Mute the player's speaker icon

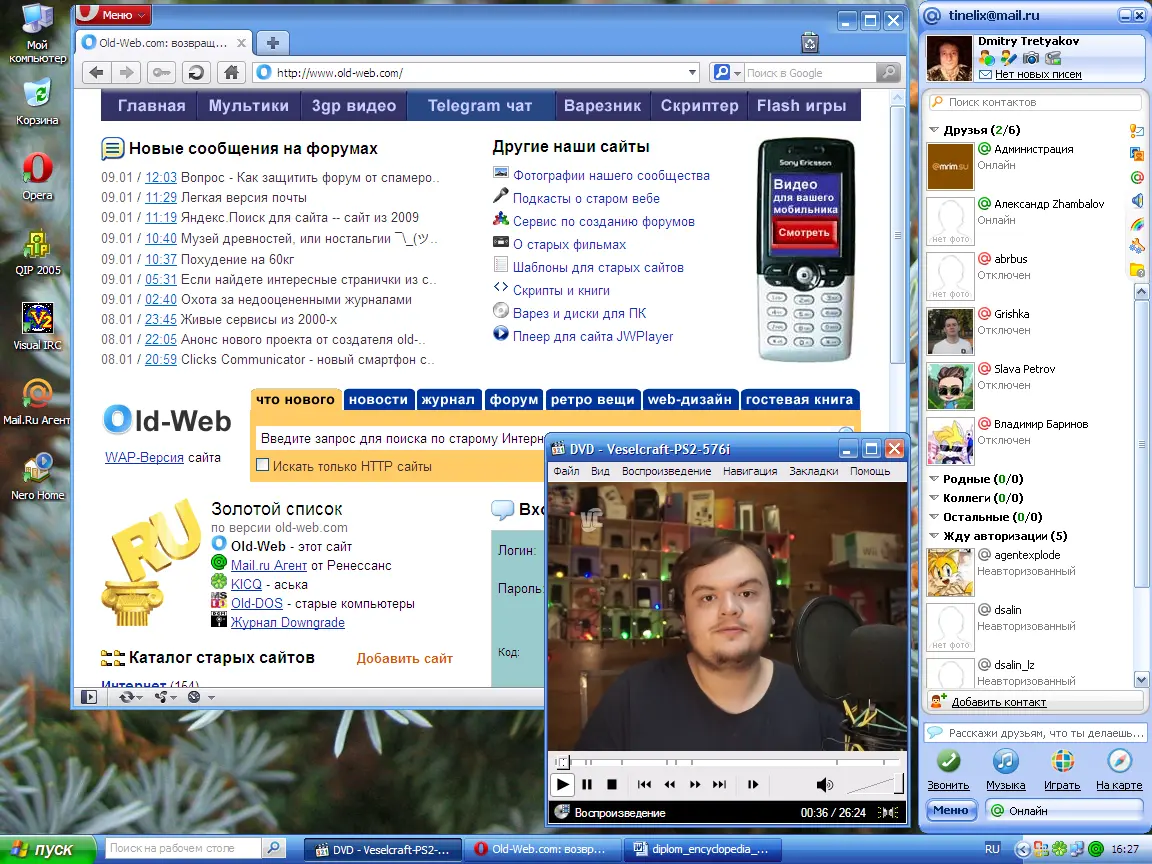pyautogui.click(x=824, y=785)
